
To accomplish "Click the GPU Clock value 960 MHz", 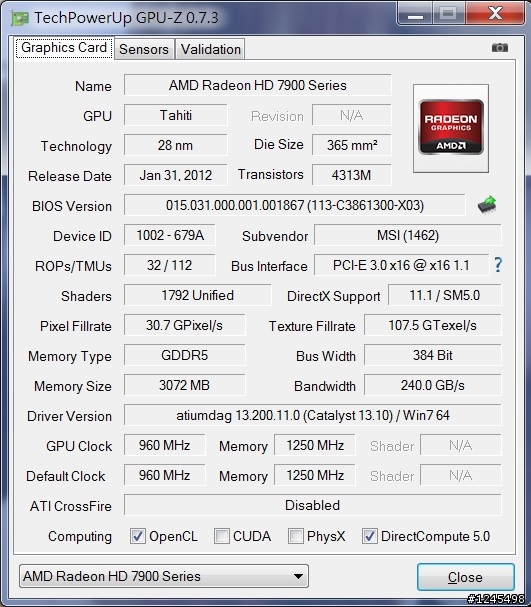I will pos(164,445).
